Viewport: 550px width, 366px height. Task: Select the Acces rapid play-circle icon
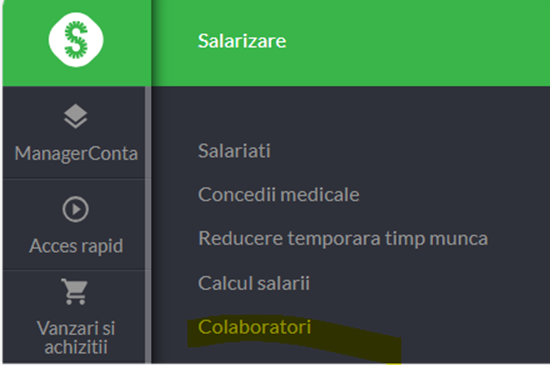(x=75, y=209)
